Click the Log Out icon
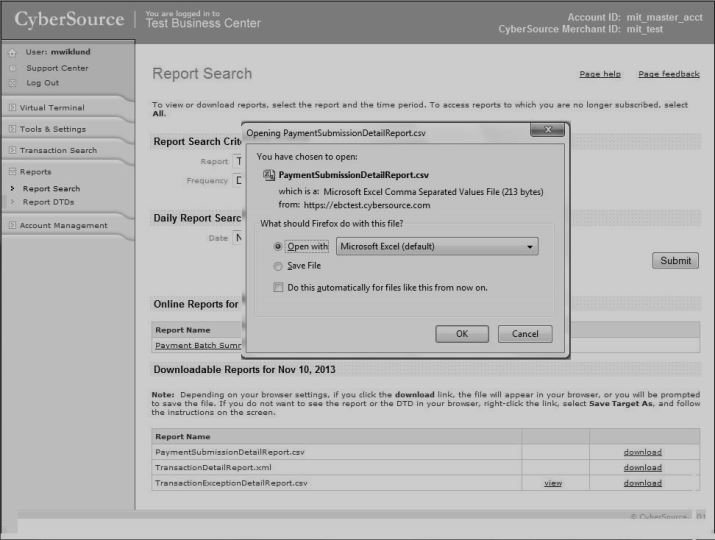 pyautogui.click(x=12, y=83)
